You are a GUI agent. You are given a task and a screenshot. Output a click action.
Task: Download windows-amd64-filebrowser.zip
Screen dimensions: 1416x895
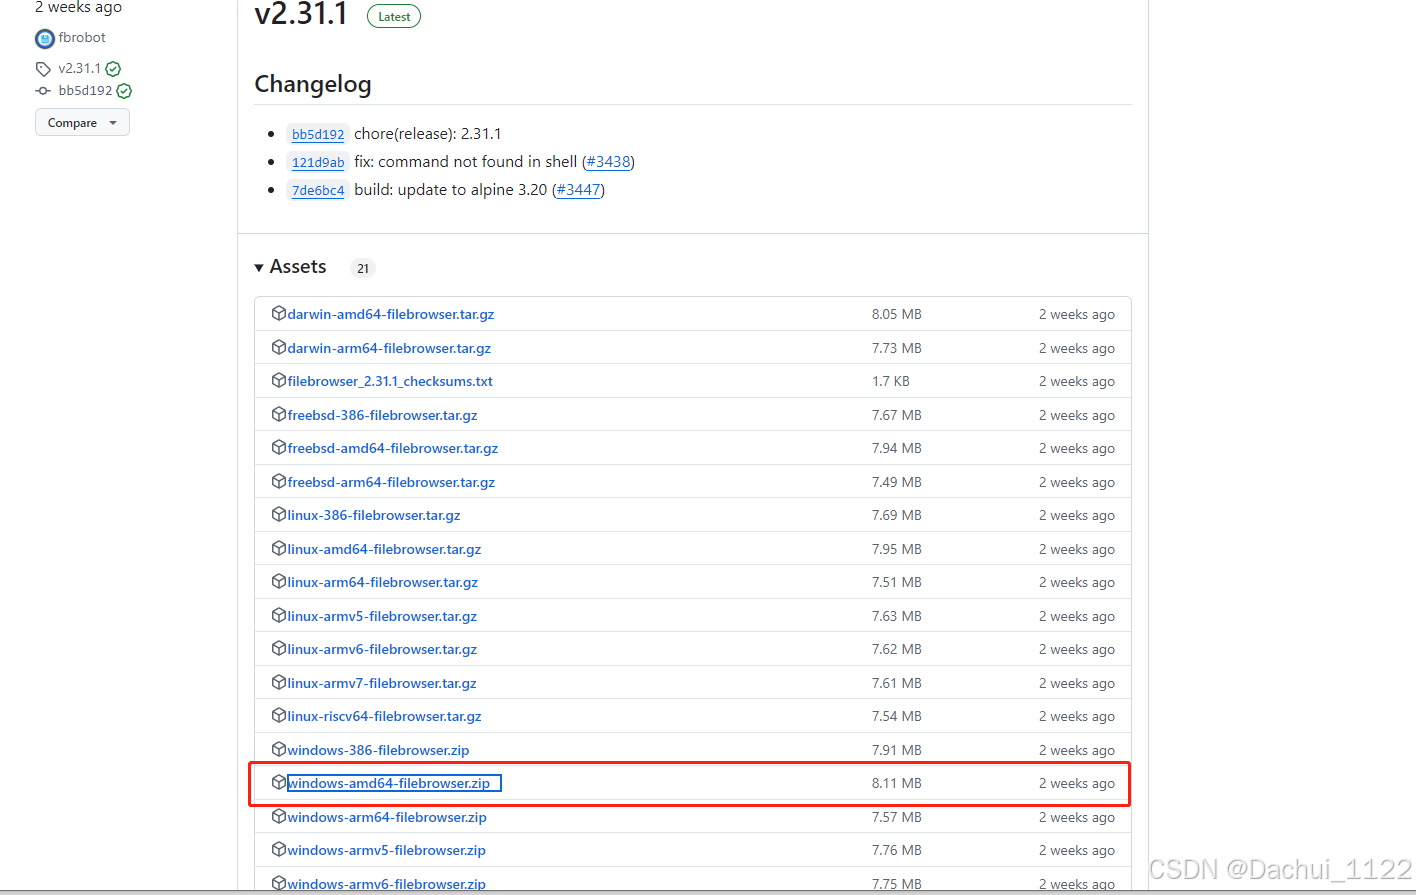pyautogui.click(x=392, y=782)
